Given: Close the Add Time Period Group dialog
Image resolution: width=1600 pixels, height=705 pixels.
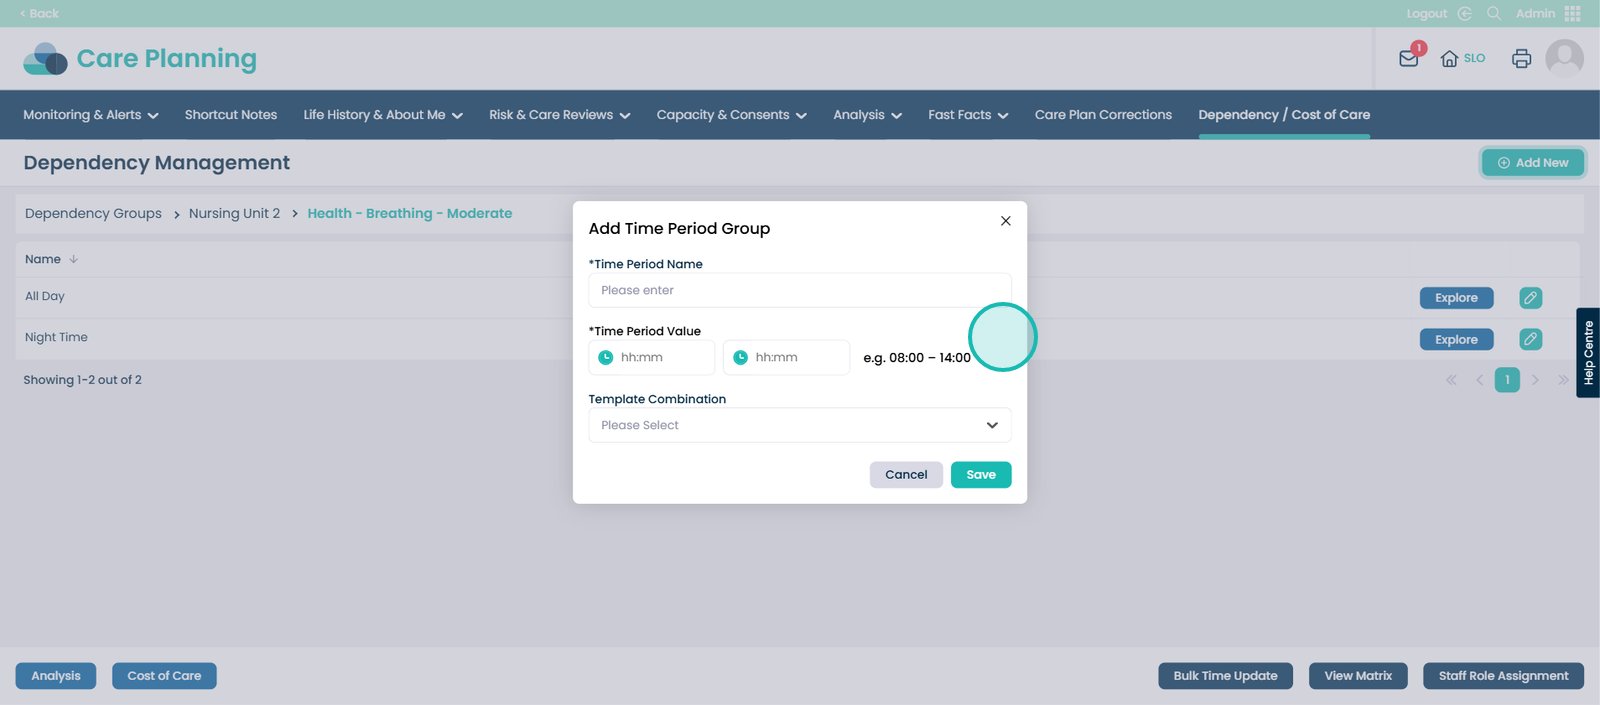Looking at the screenshot, I should [x=1005, y=221].
